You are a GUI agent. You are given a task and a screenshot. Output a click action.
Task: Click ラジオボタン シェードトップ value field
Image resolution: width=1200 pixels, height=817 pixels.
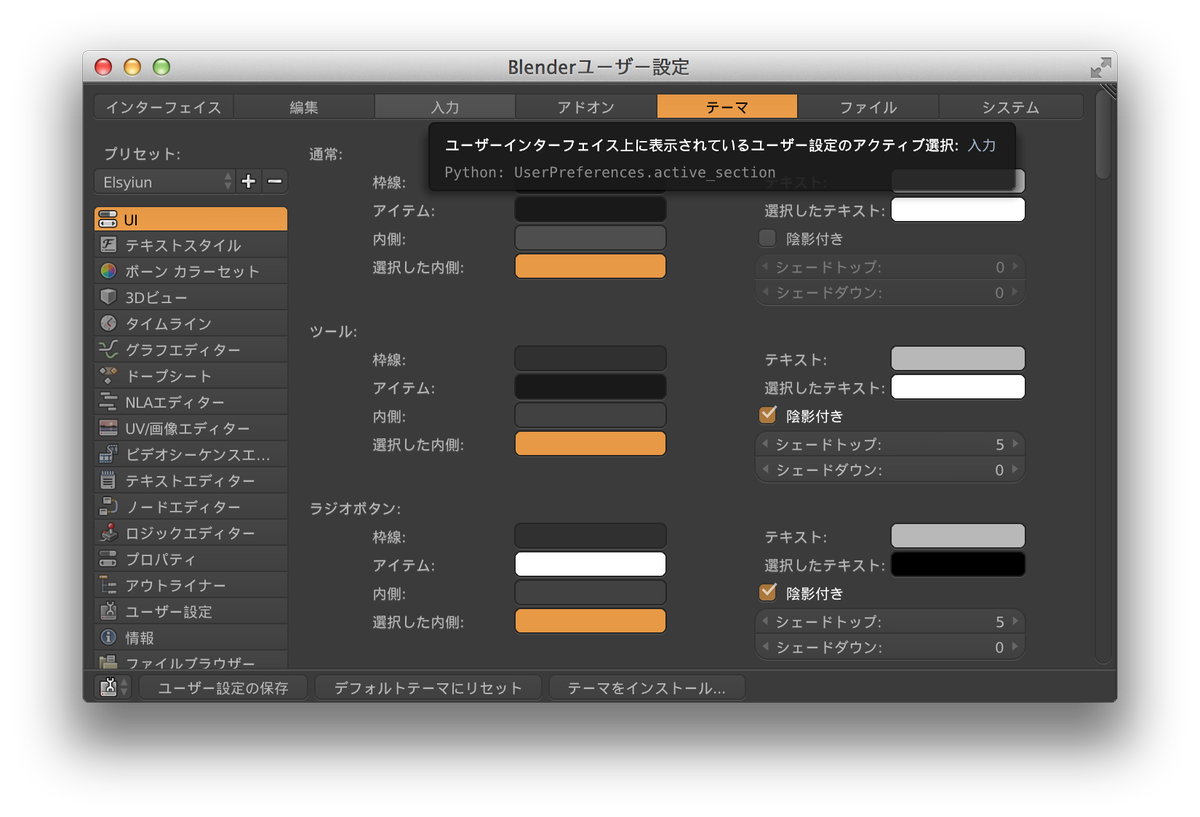[890, 622]
